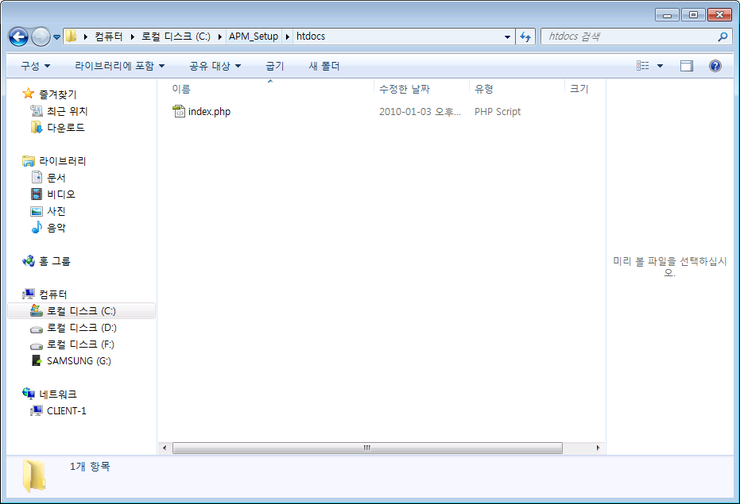Select 로컬 디스크 (D:) in sidebar

tap(82, 328)
